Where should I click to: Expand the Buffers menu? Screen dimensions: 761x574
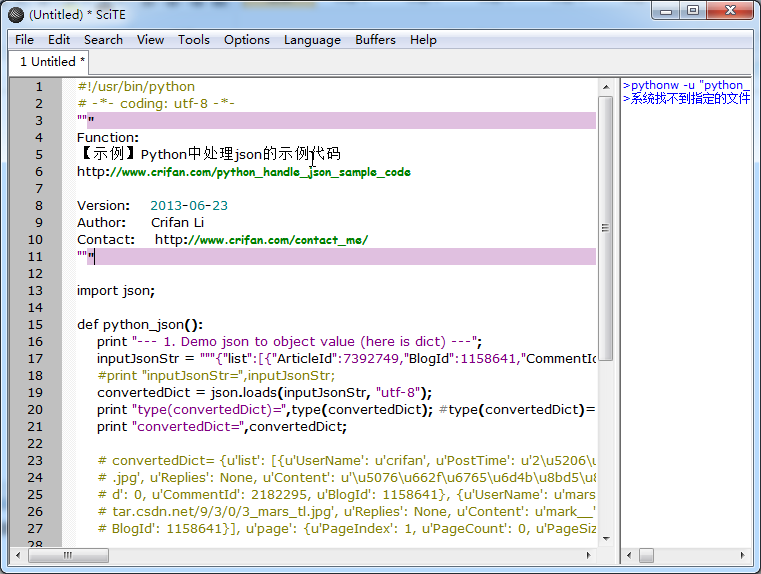[375, 40]
